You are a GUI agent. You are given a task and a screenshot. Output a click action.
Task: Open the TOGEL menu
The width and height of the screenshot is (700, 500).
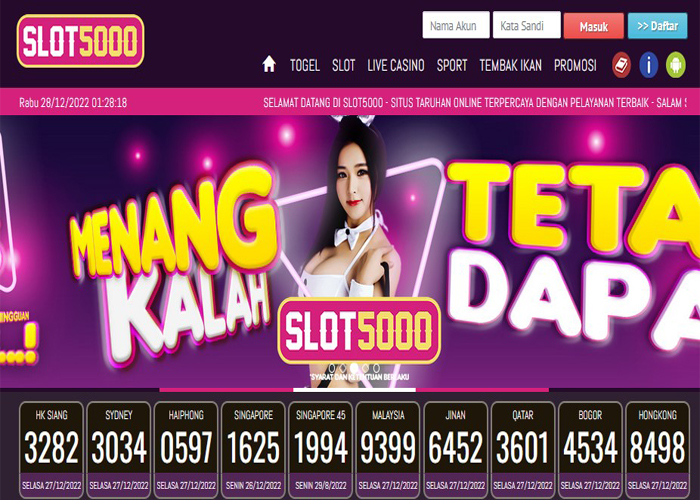[305, 66]
